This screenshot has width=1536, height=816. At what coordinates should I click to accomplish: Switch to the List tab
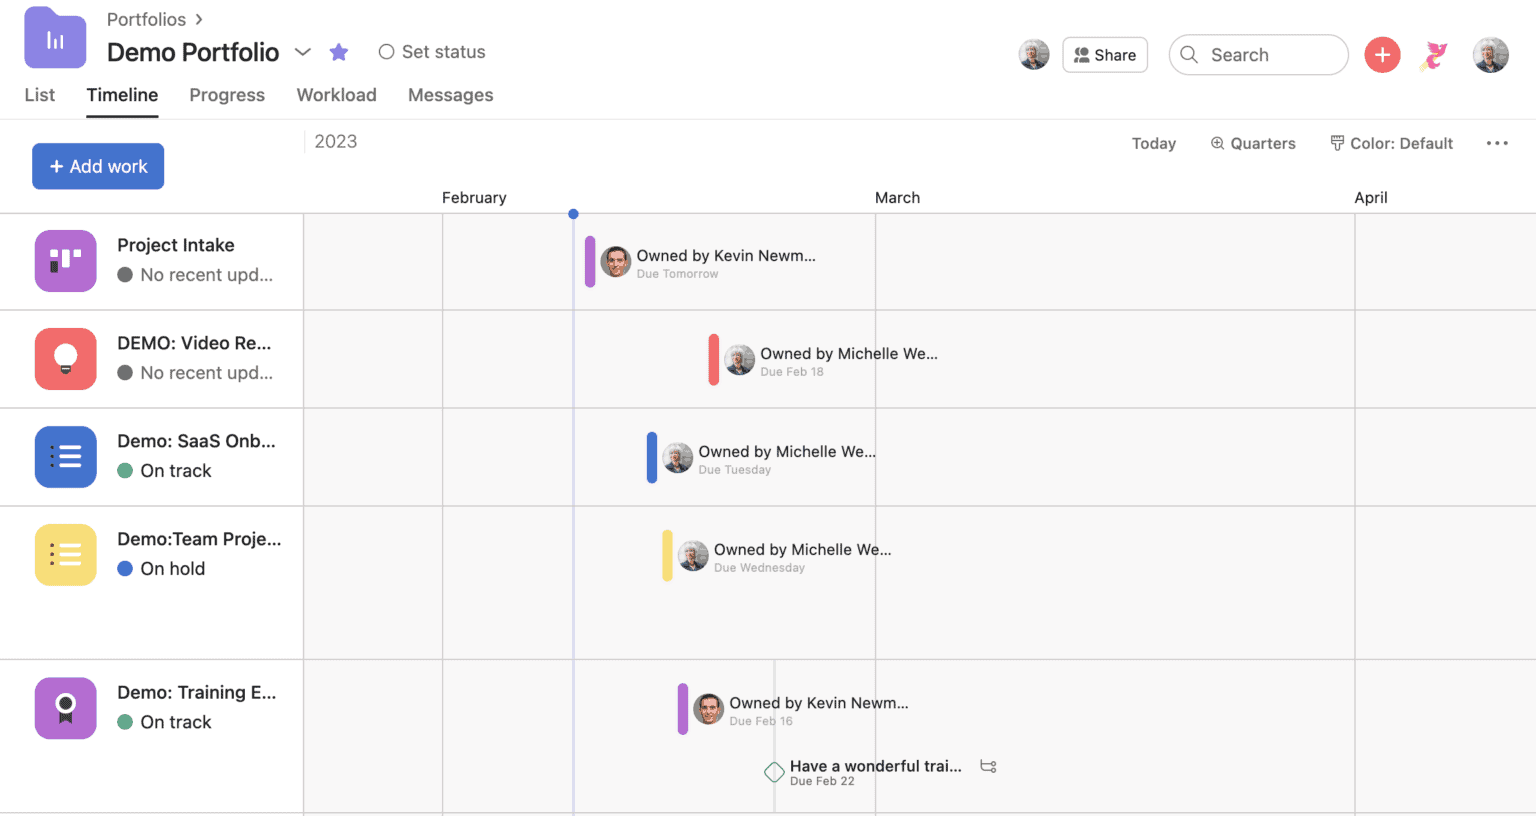(40, 95)
